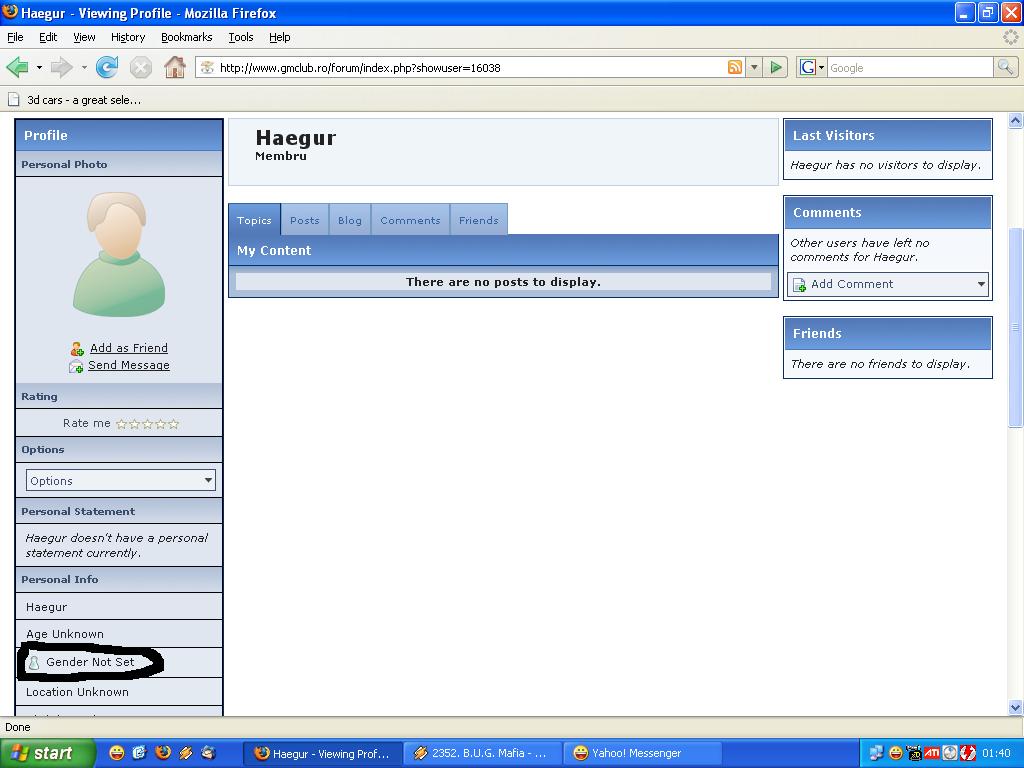The height and width of the screenshot is (768, 1024).
Task: Click the site favicon in the address bar
Action: coord(207,67)
